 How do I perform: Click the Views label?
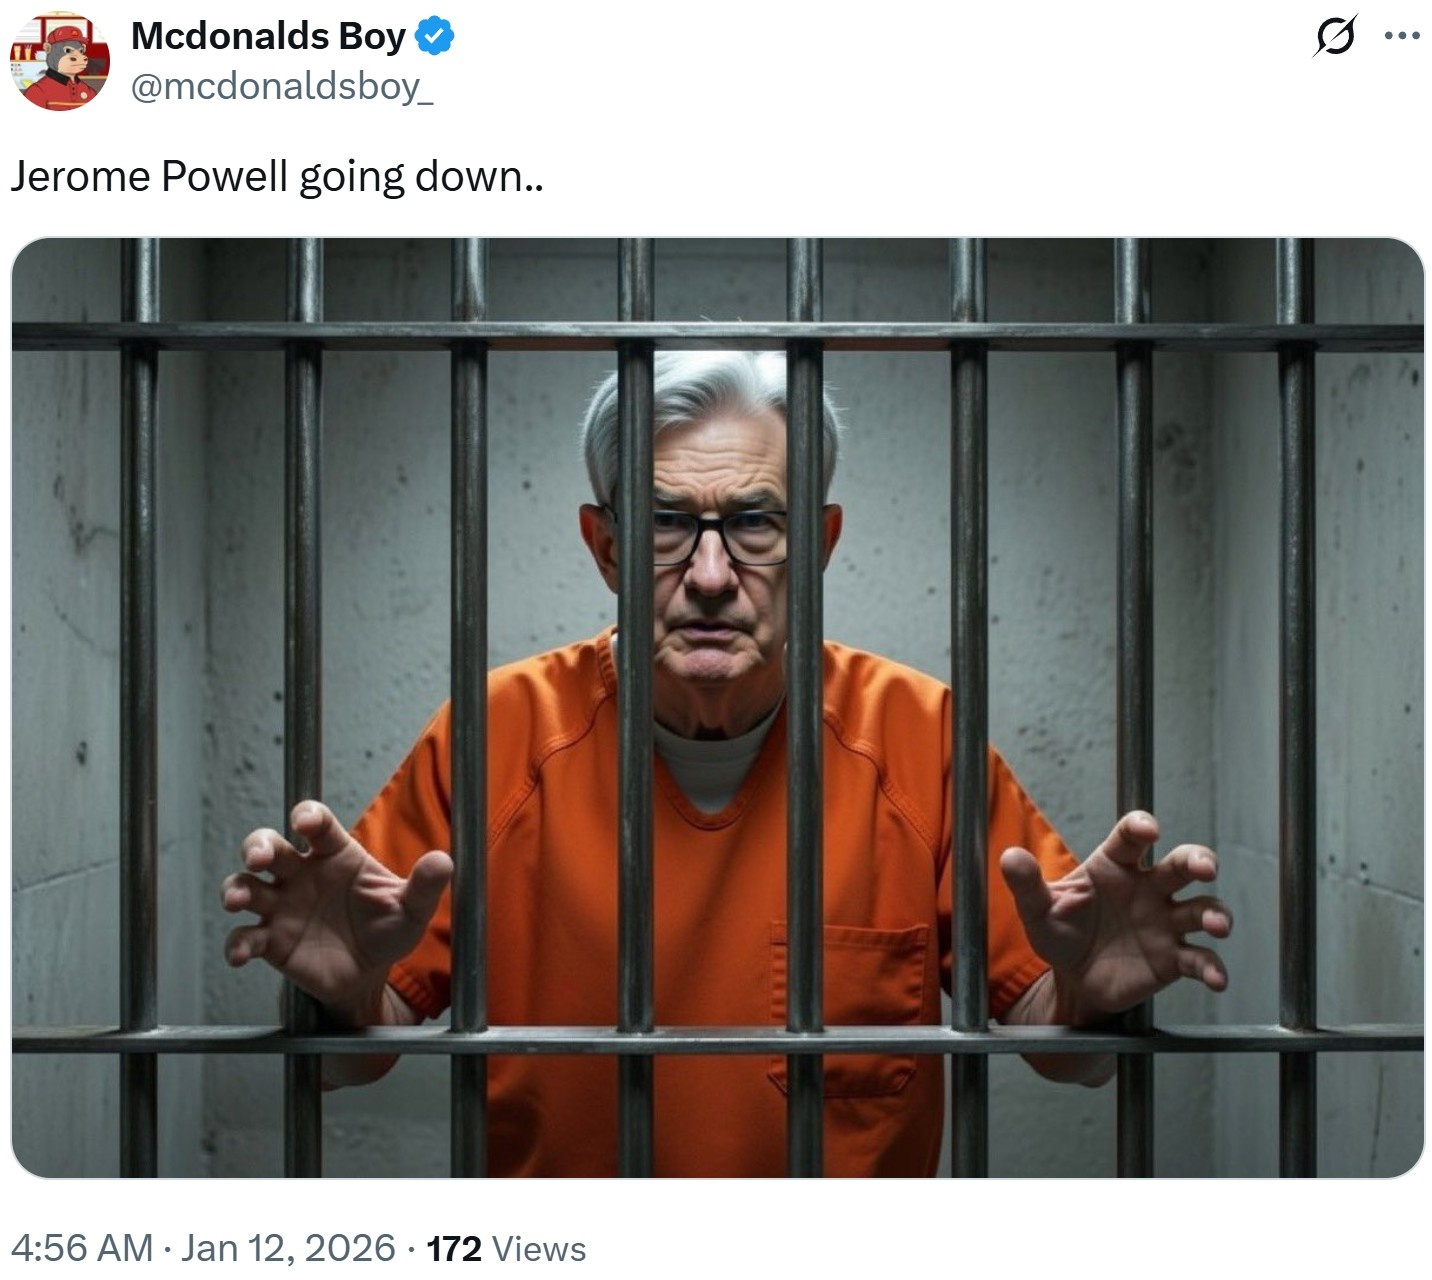click(x=539, y=1249)
